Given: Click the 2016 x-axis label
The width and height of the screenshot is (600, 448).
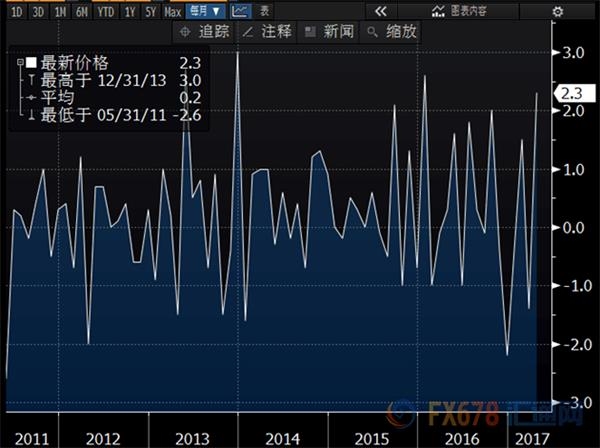Looking at the screenshot, I should click(x=462, y=439).
